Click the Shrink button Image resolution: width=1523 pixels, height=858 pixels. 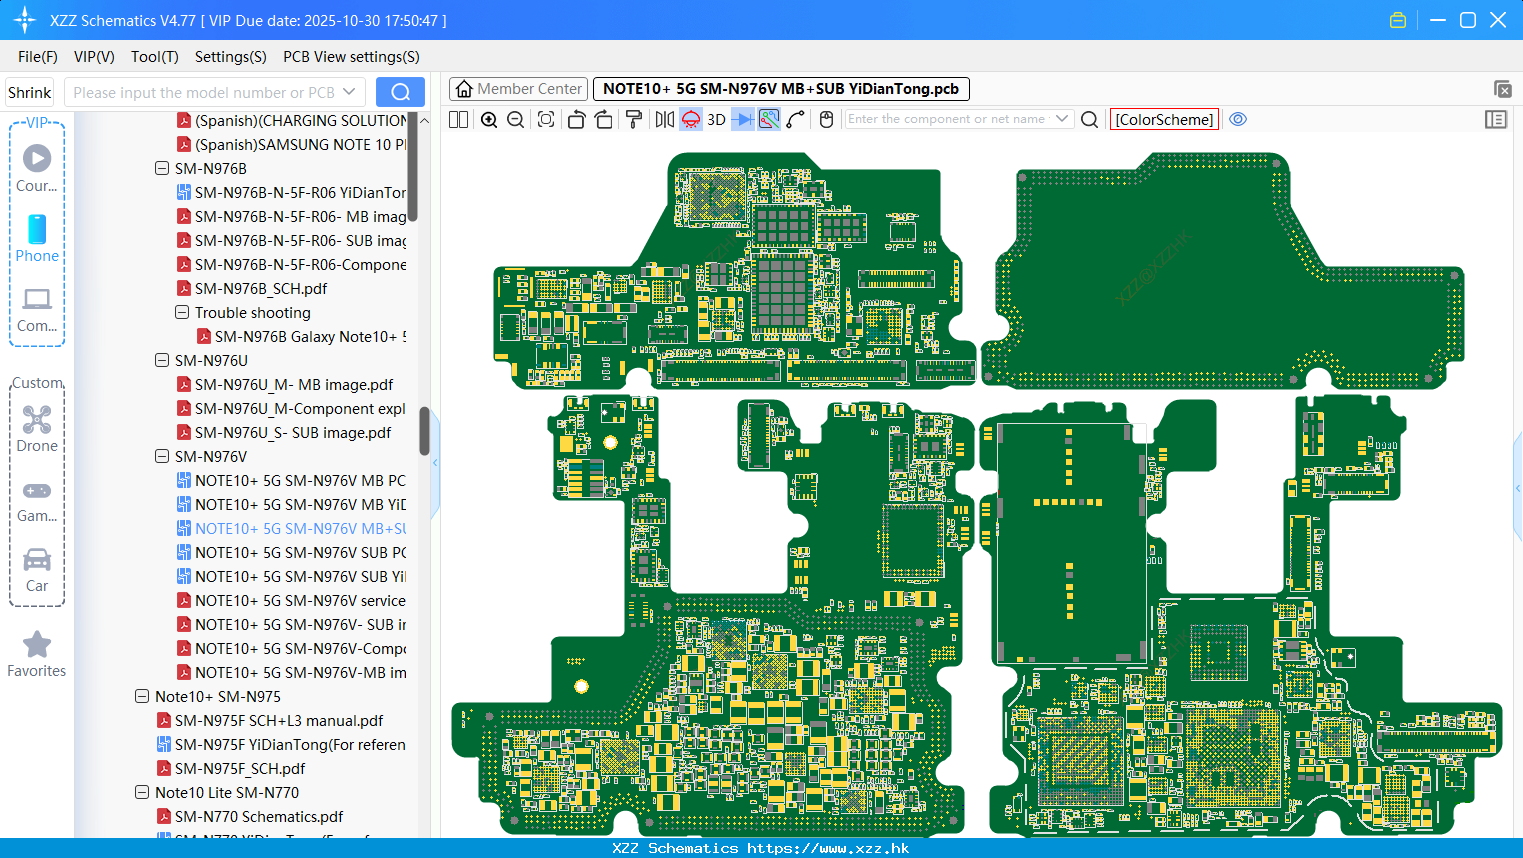pos(30,92)
